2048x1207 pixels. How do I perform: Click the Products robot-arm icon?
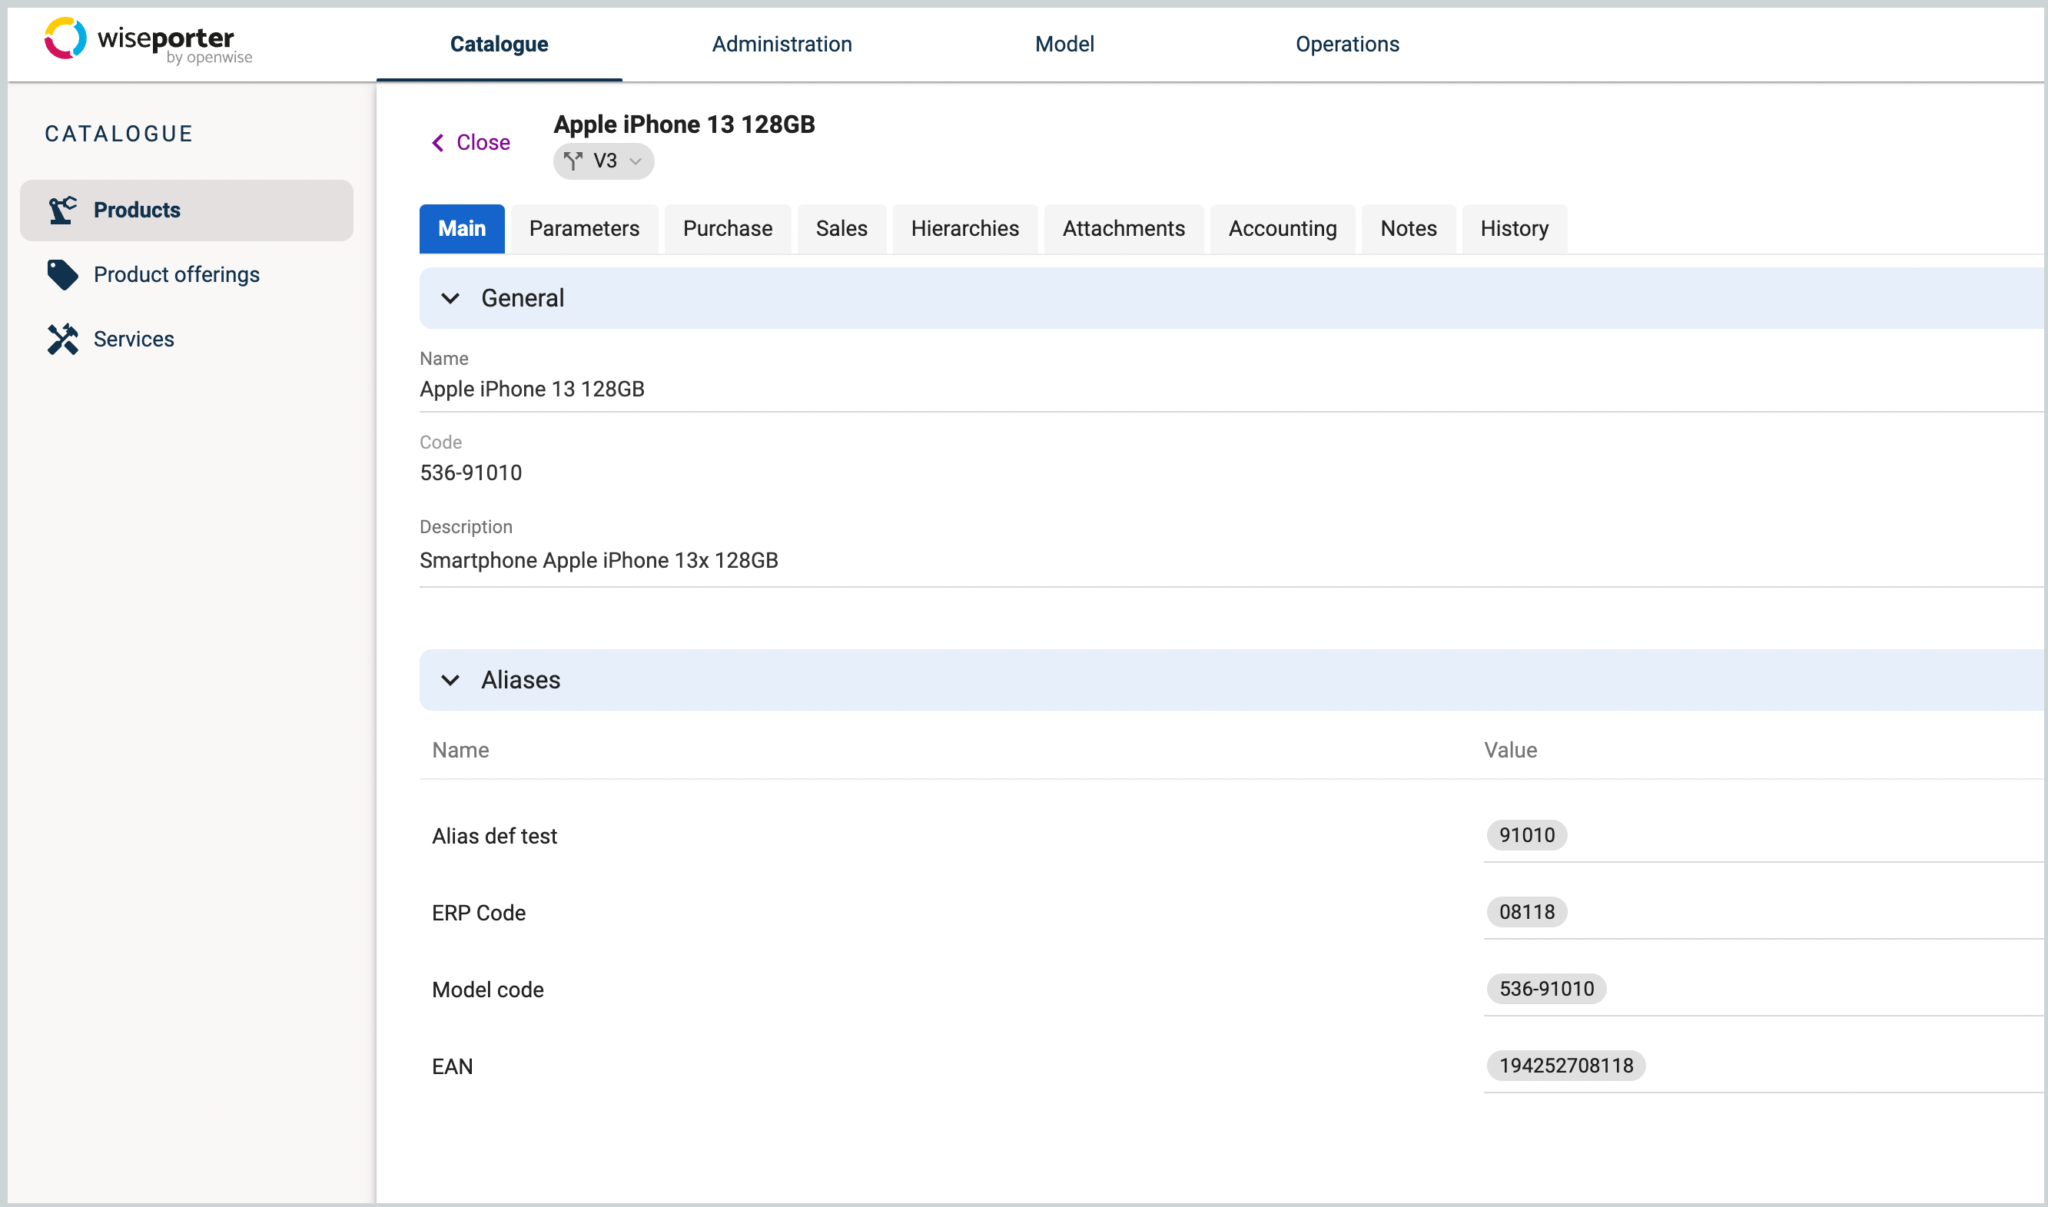click(62, 210)
